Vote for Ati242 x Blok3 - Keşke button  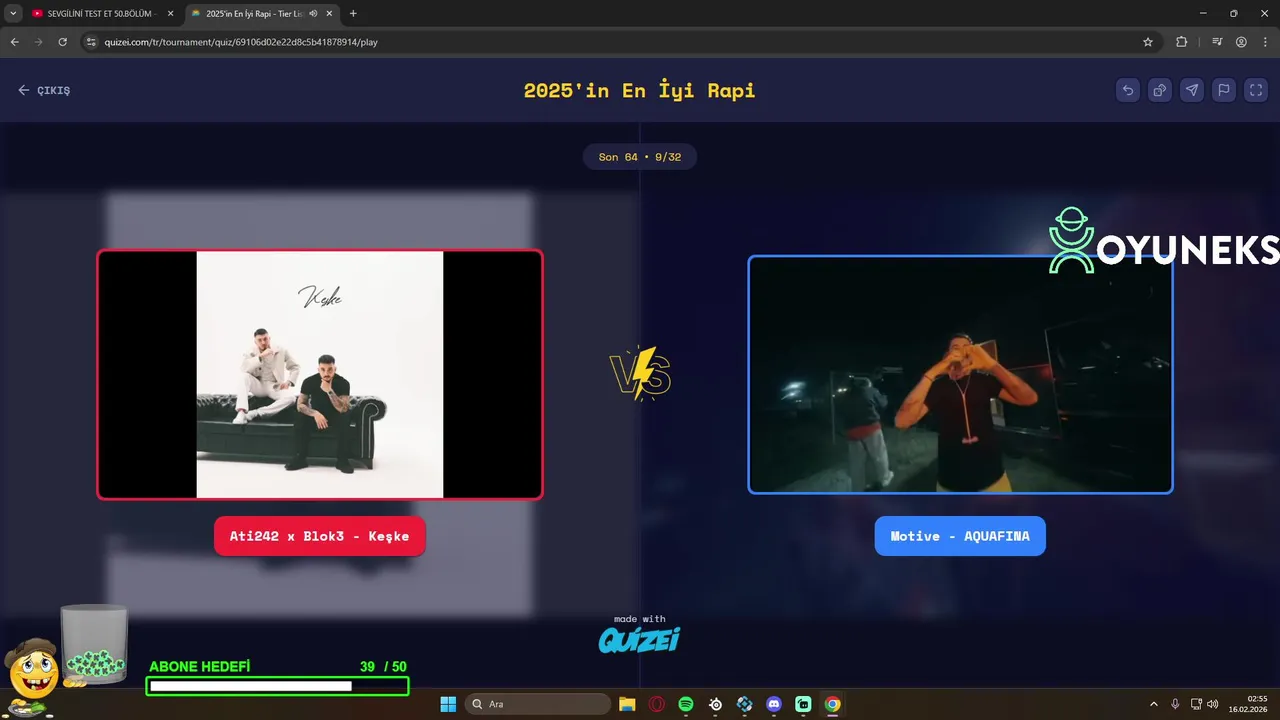tap(319, 536)
